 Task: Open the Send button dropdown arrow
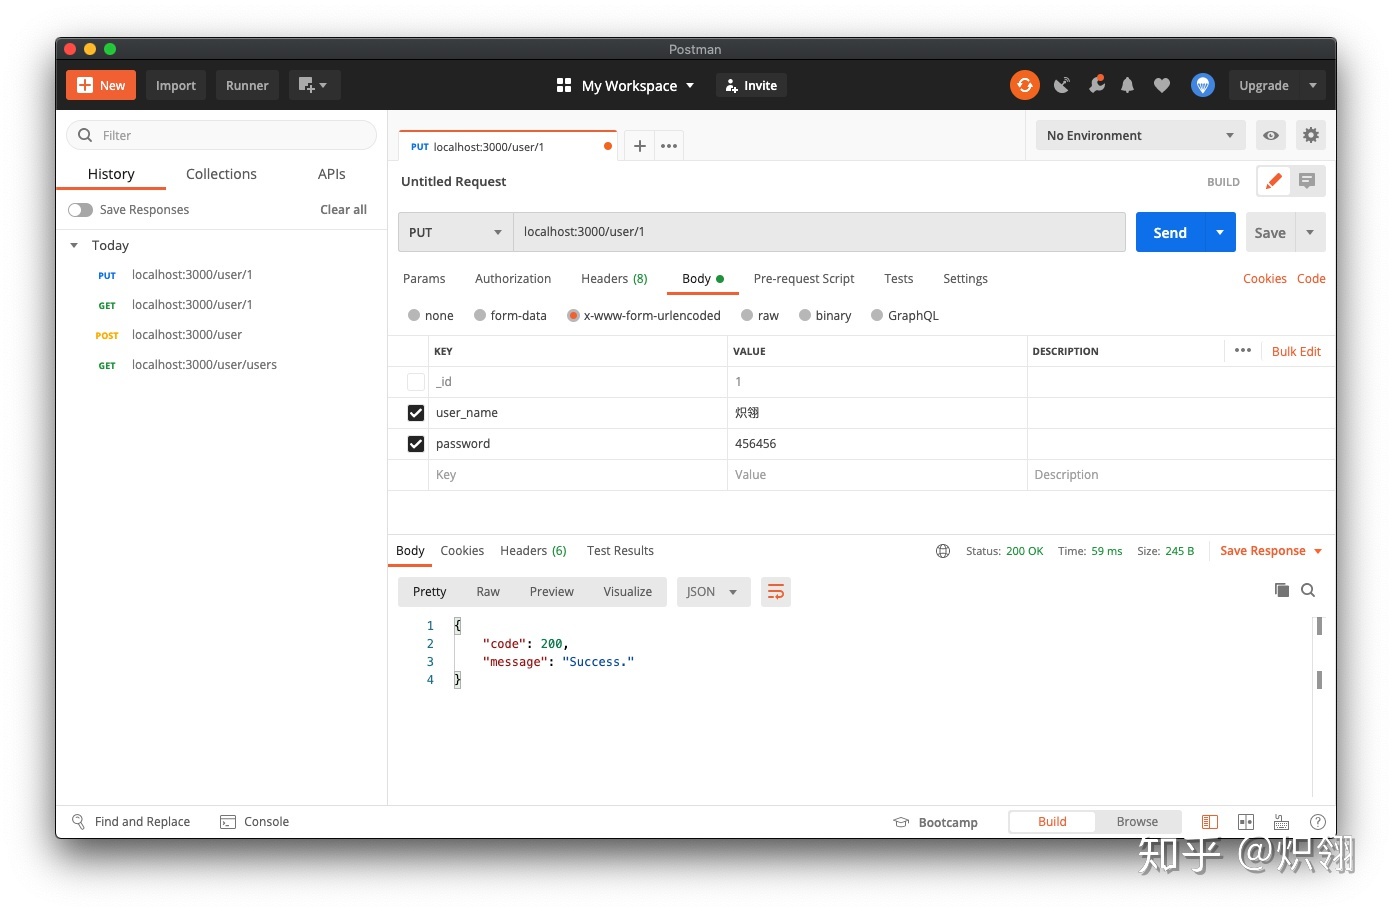point(1219,232)
